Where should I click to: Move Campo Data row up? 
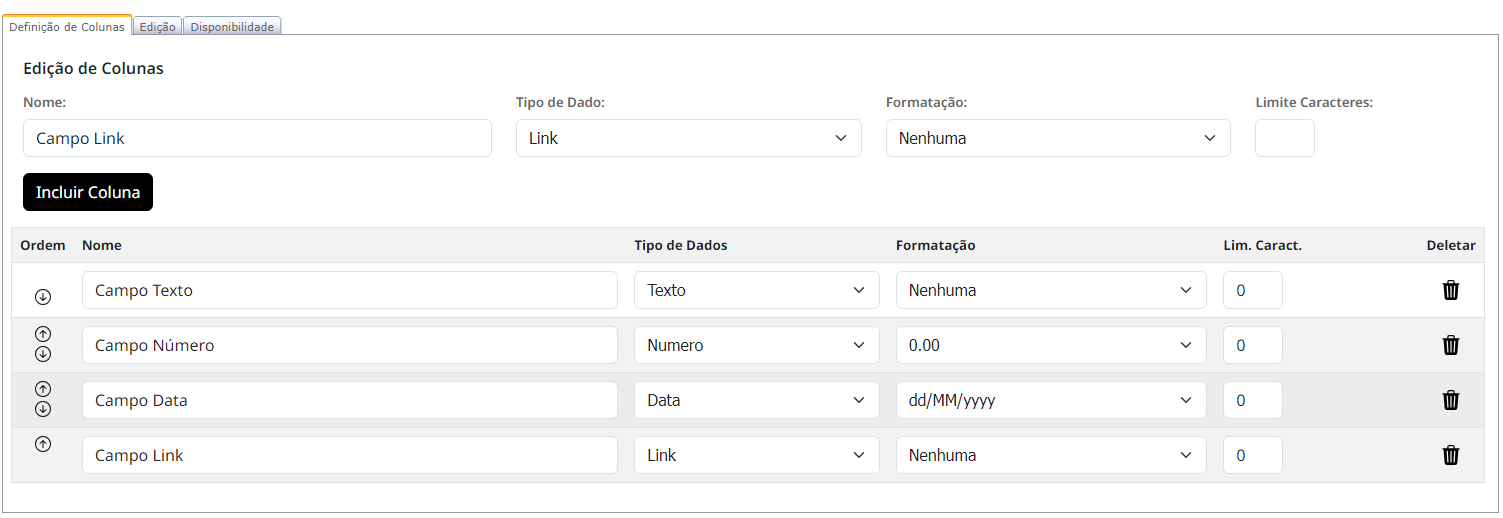[x=43, y=389]
